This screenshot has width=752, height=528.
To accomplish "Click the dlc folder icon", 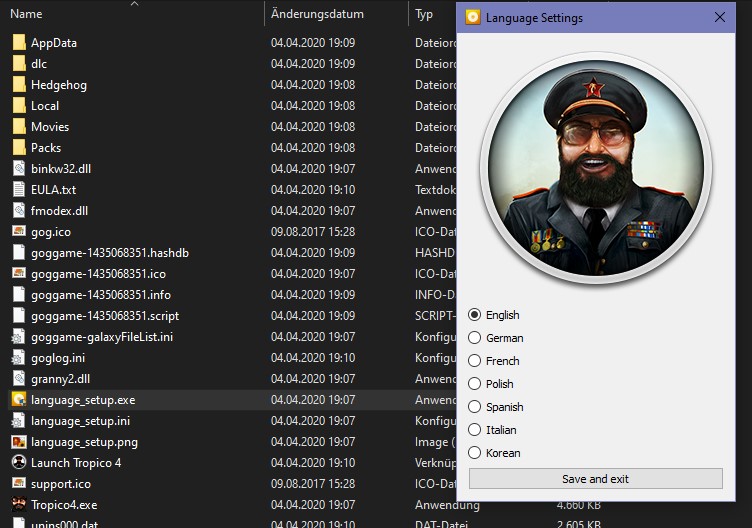I will click(x=19, y=63).
